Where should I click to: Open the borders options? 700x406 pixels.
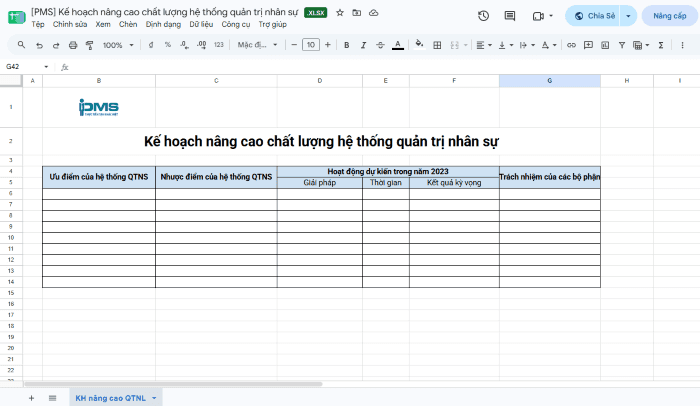[x=437, y=45]
